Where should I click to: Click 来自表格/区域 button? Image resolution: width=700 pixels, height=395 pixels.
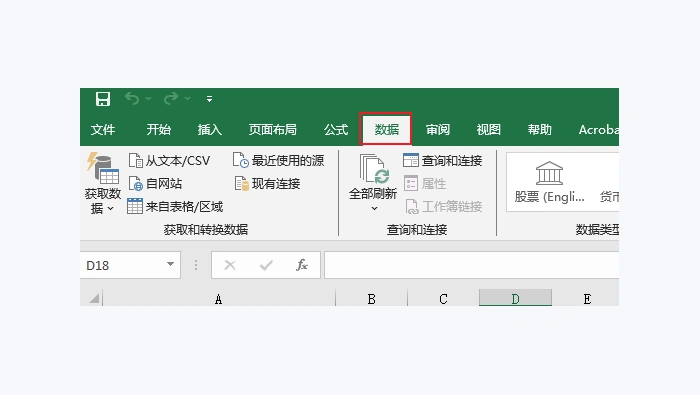point(175,207)
